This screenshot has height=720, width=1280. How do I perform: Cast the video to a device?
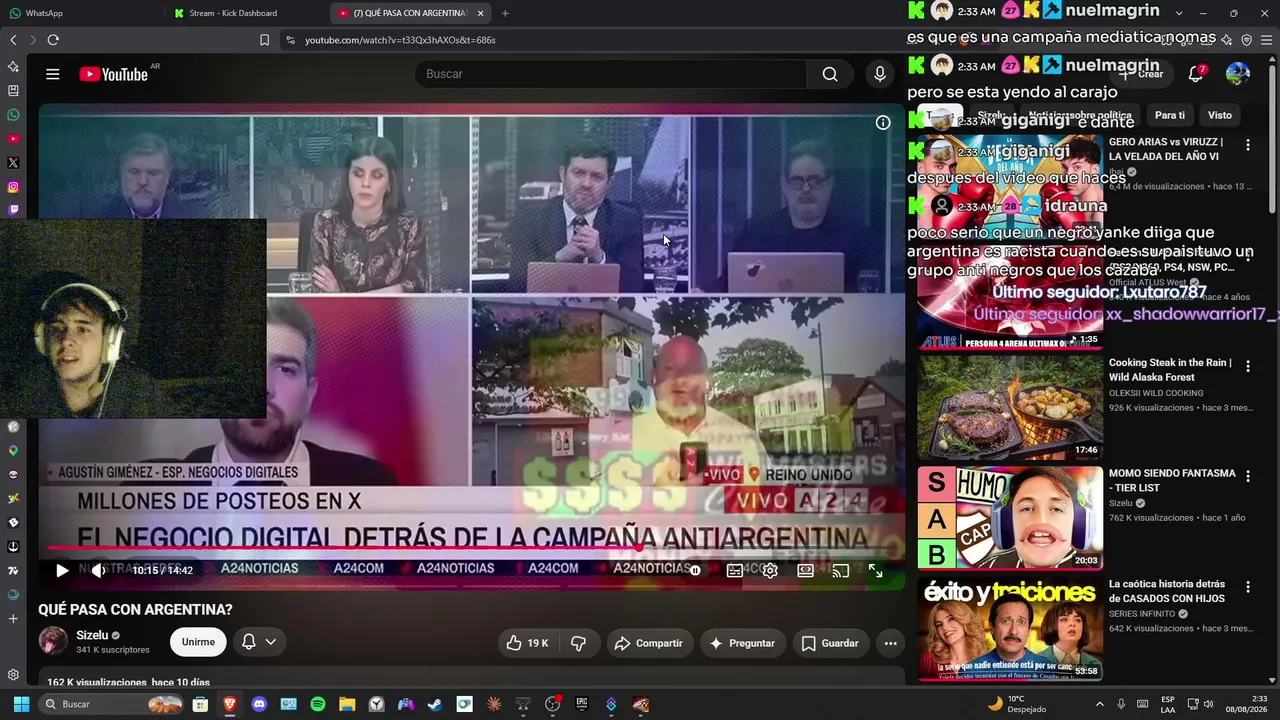point(841,571)
